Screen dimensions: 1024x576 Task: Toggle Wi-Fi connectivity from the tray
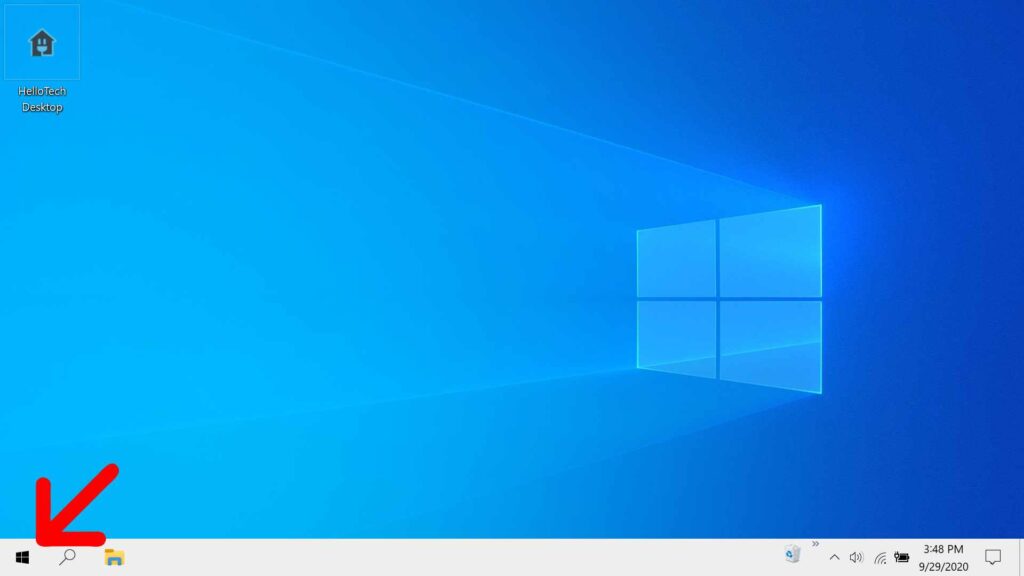[880, 557]
